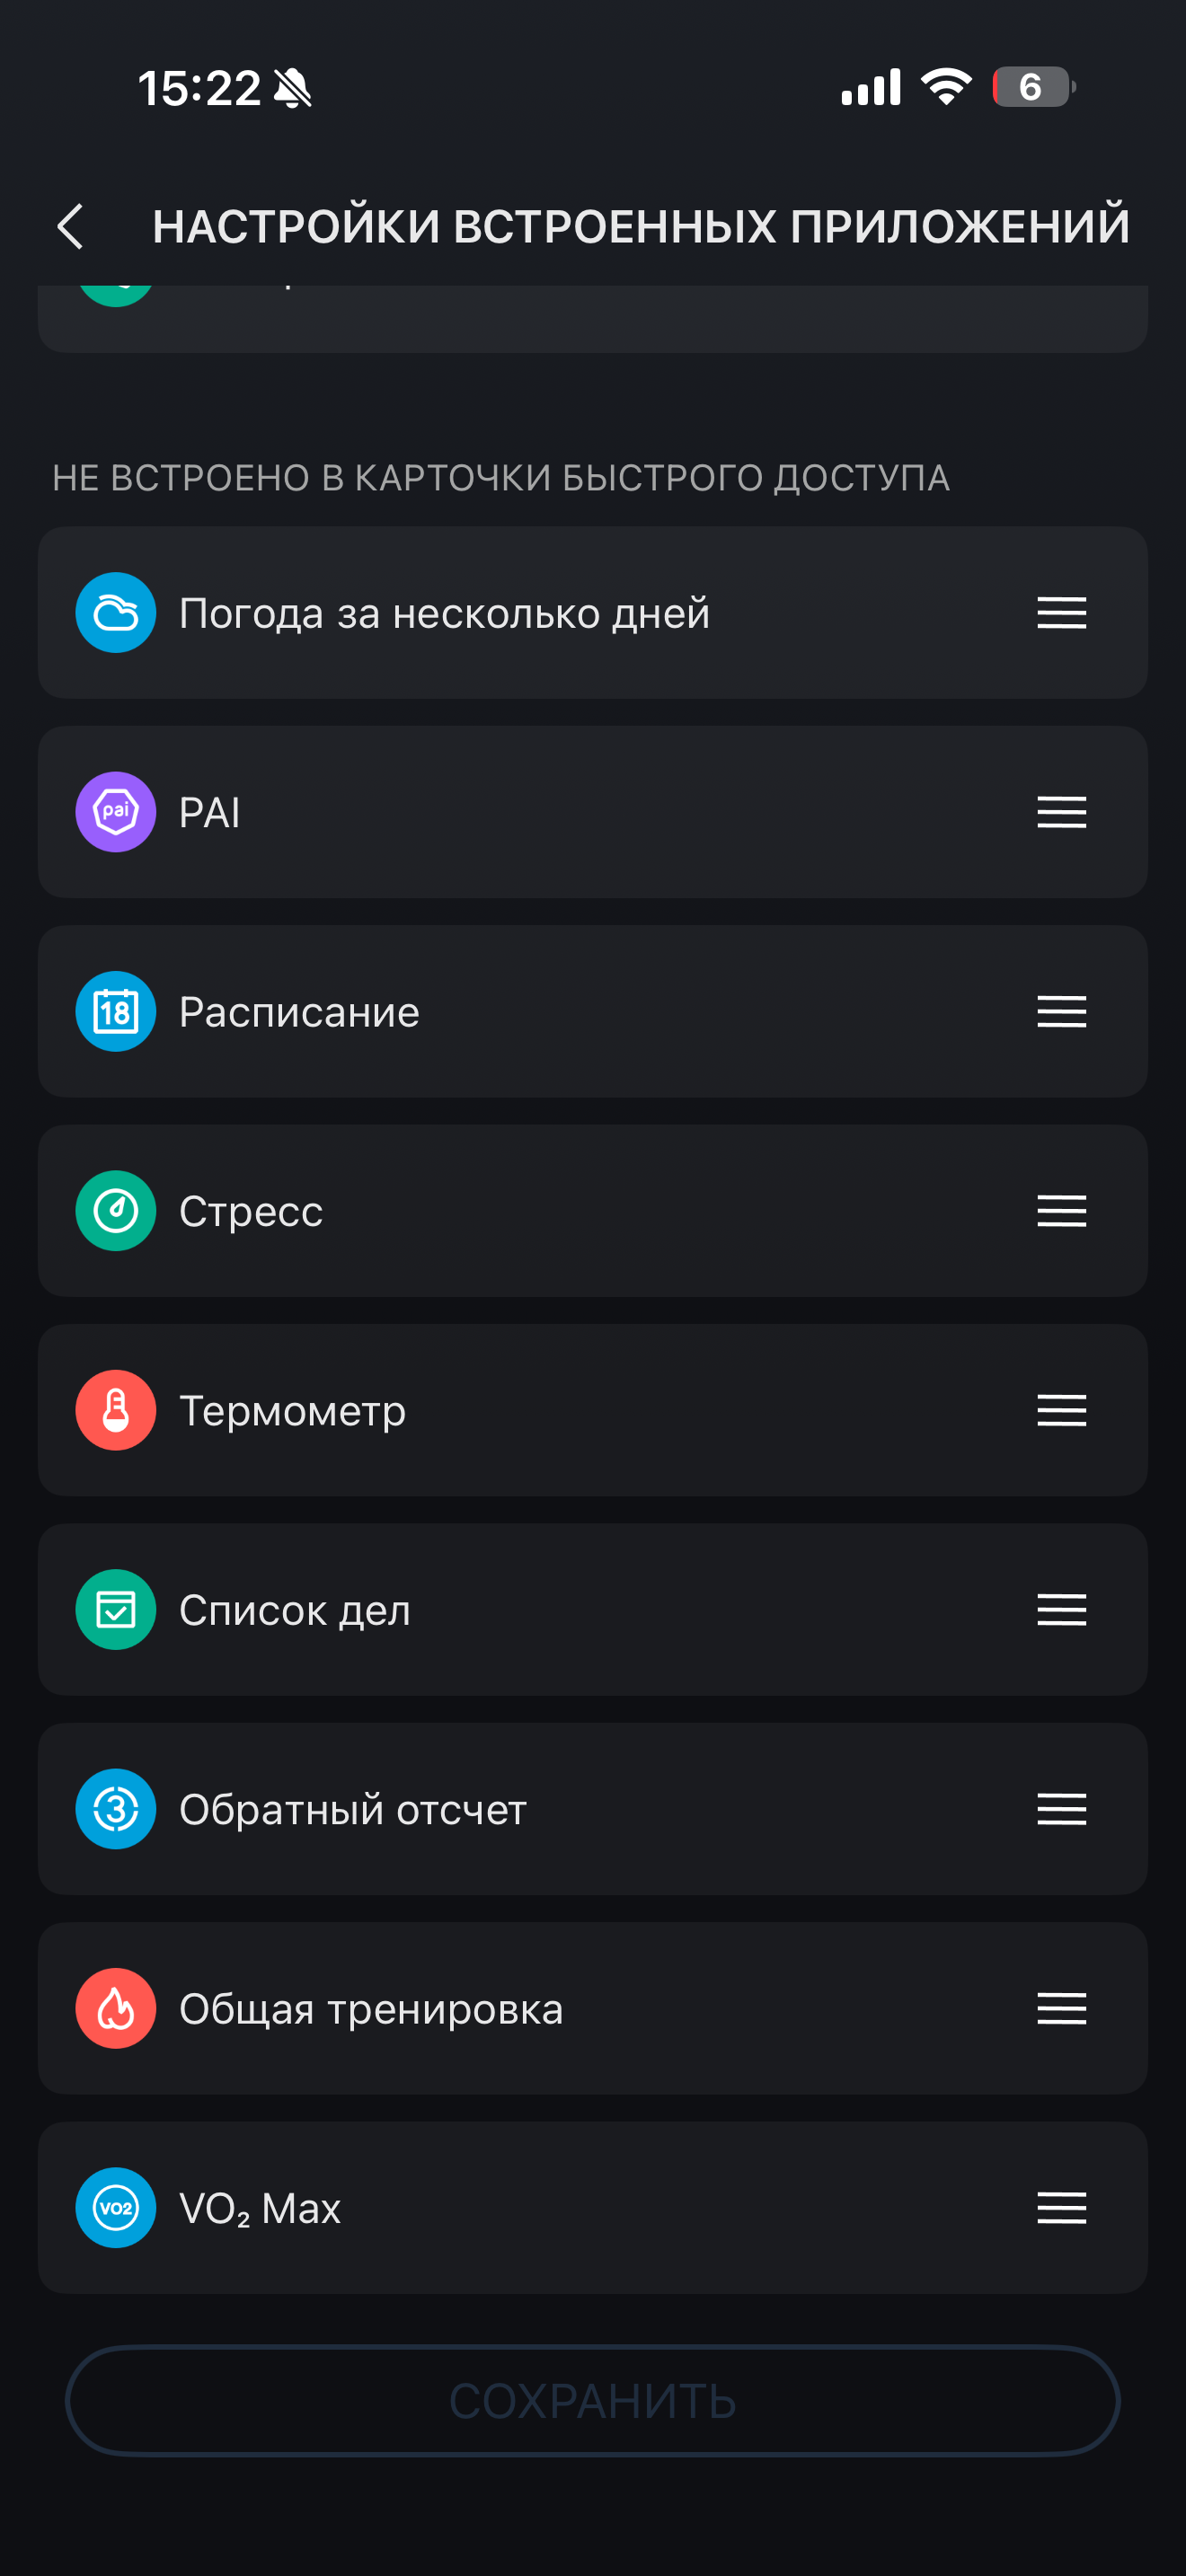
Task: Tap the red thermometer icon
Action: (x=116, y=1410)
